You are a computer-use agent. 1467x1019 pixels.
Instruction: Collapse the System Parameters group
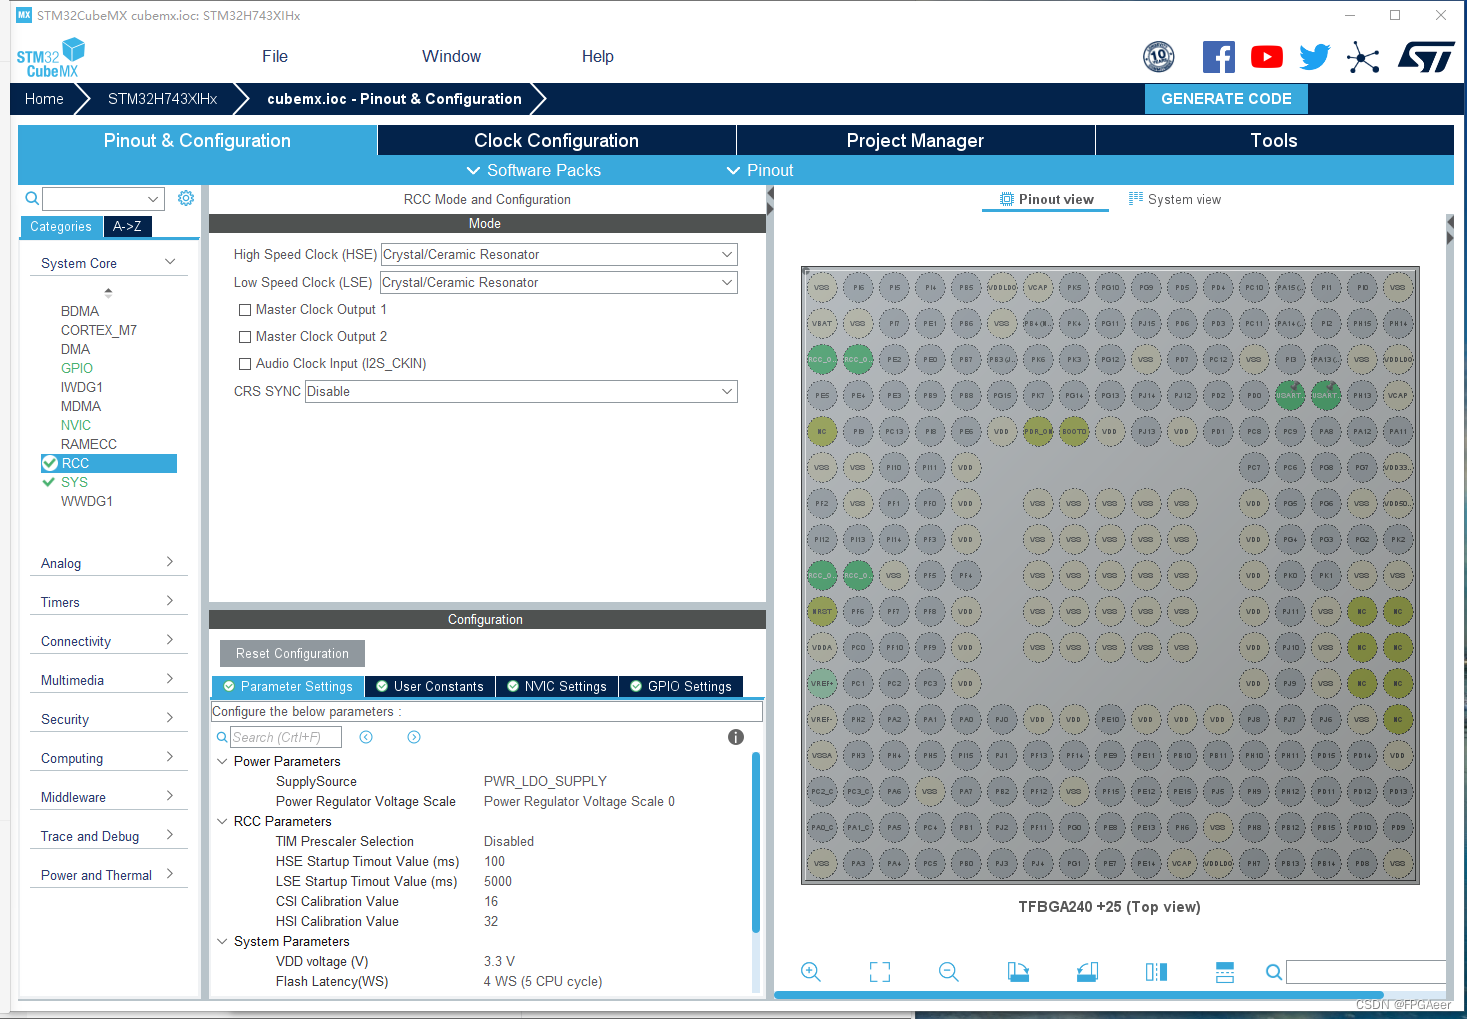(222, 941)
